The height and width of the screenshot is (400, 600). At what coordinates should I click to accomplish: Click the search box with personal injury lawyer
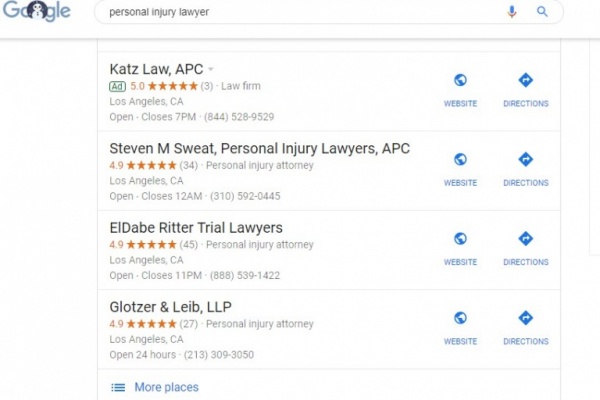(300, 12)
